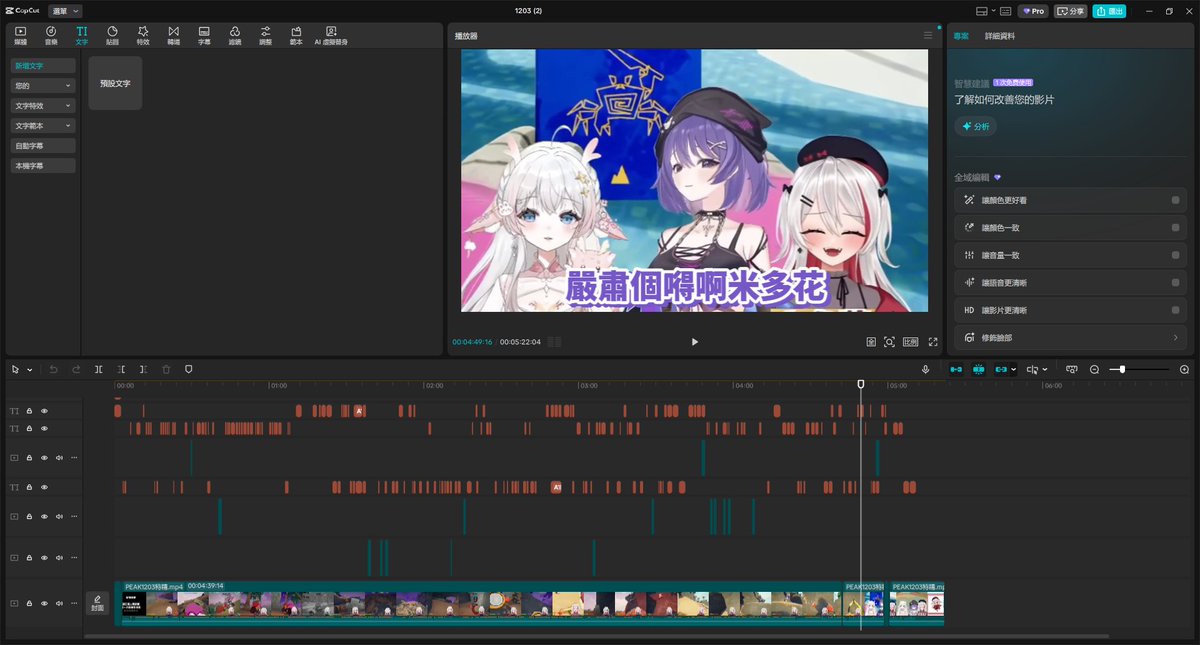Select 新增文字 in the sidebar

click(x=43, y=66)
